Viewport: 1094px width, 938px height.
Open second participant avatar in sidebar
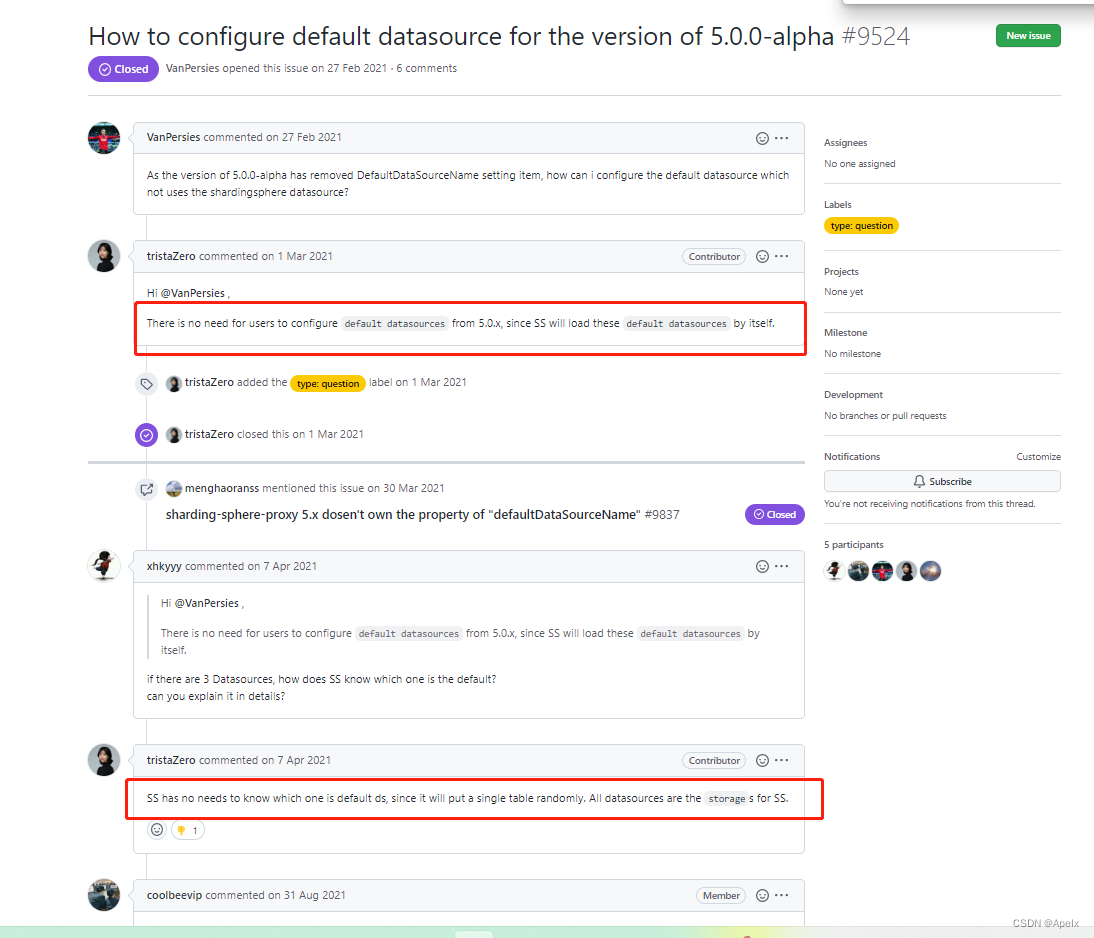tap(858, 571)
